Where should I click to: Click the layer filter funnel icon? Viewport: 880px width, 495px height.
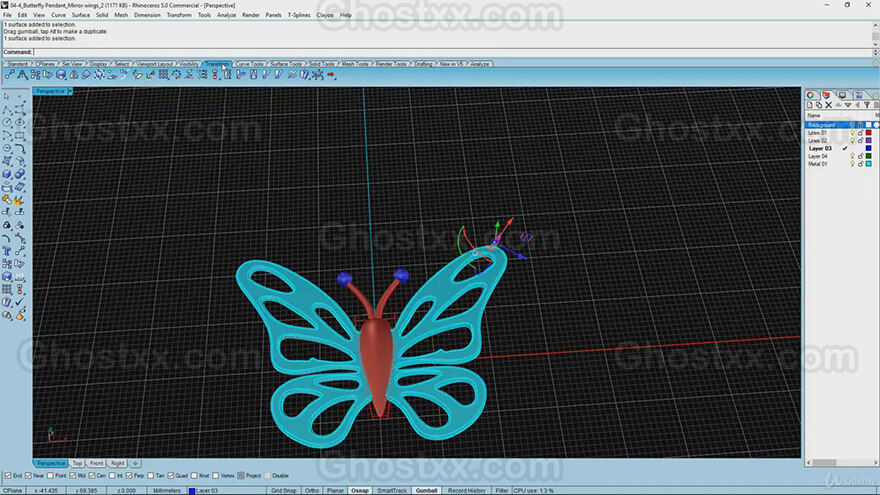(x=867, y=105)
